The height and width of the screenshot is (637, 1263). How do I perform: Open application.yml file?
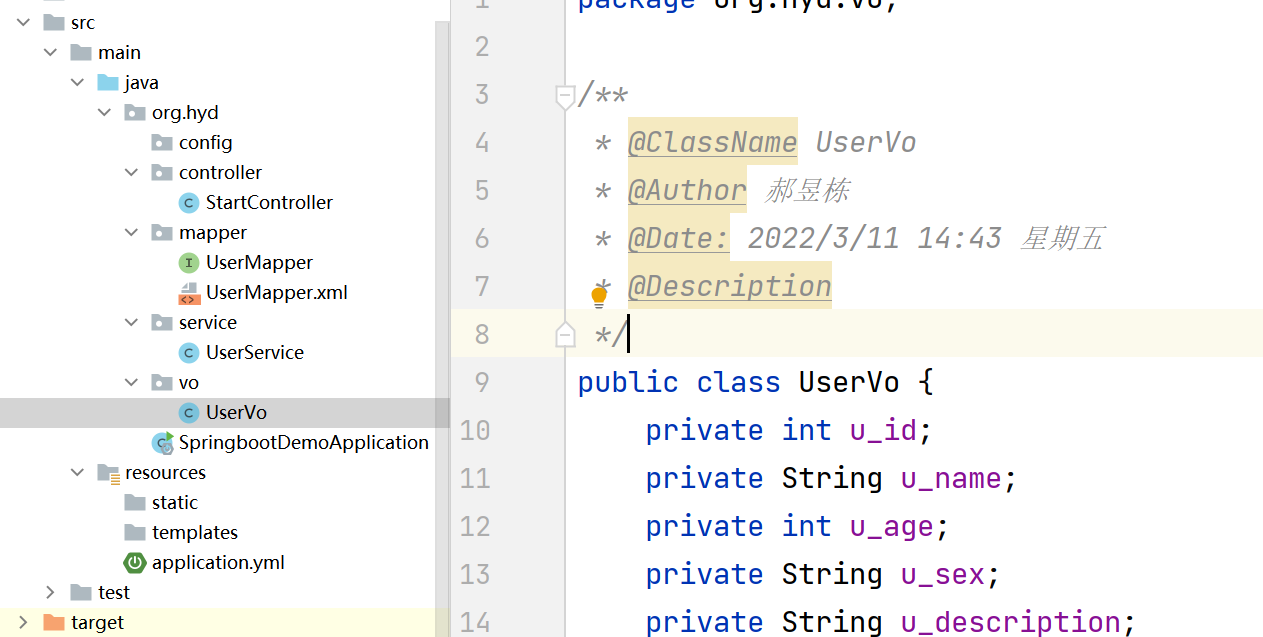pos(218,562)
